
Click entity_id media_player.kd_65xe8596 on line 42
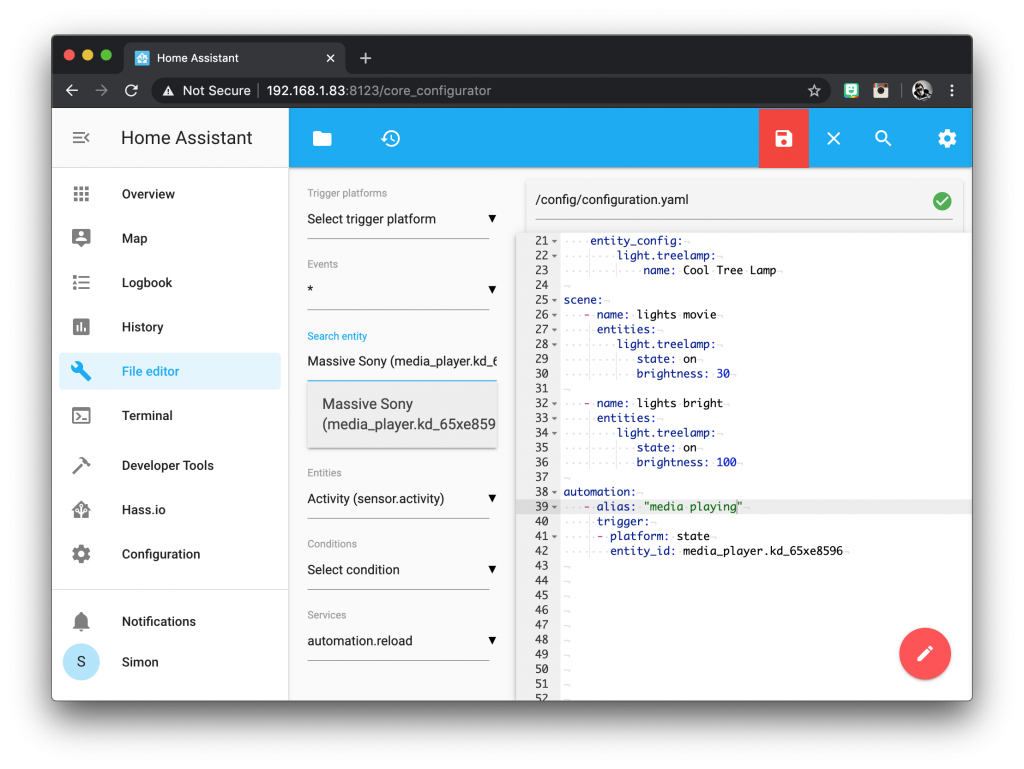726,551
